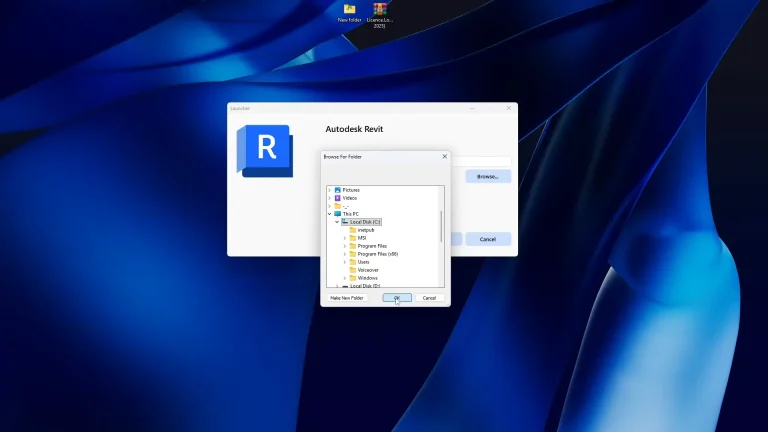Screen dimensions: 768x432
Task: Click Cancel in the Launcher window
Action: (488, 239)
